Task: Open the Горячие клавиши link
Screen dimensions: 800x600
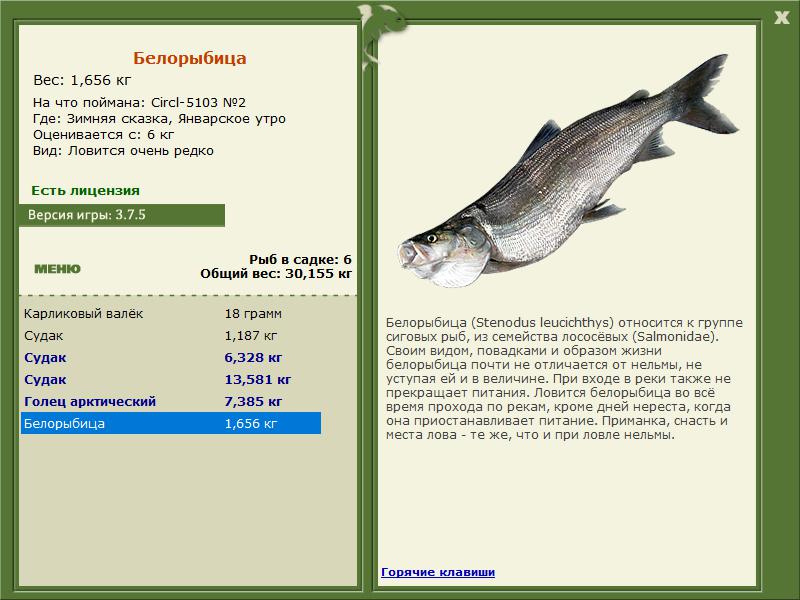Action: point(438,572)
